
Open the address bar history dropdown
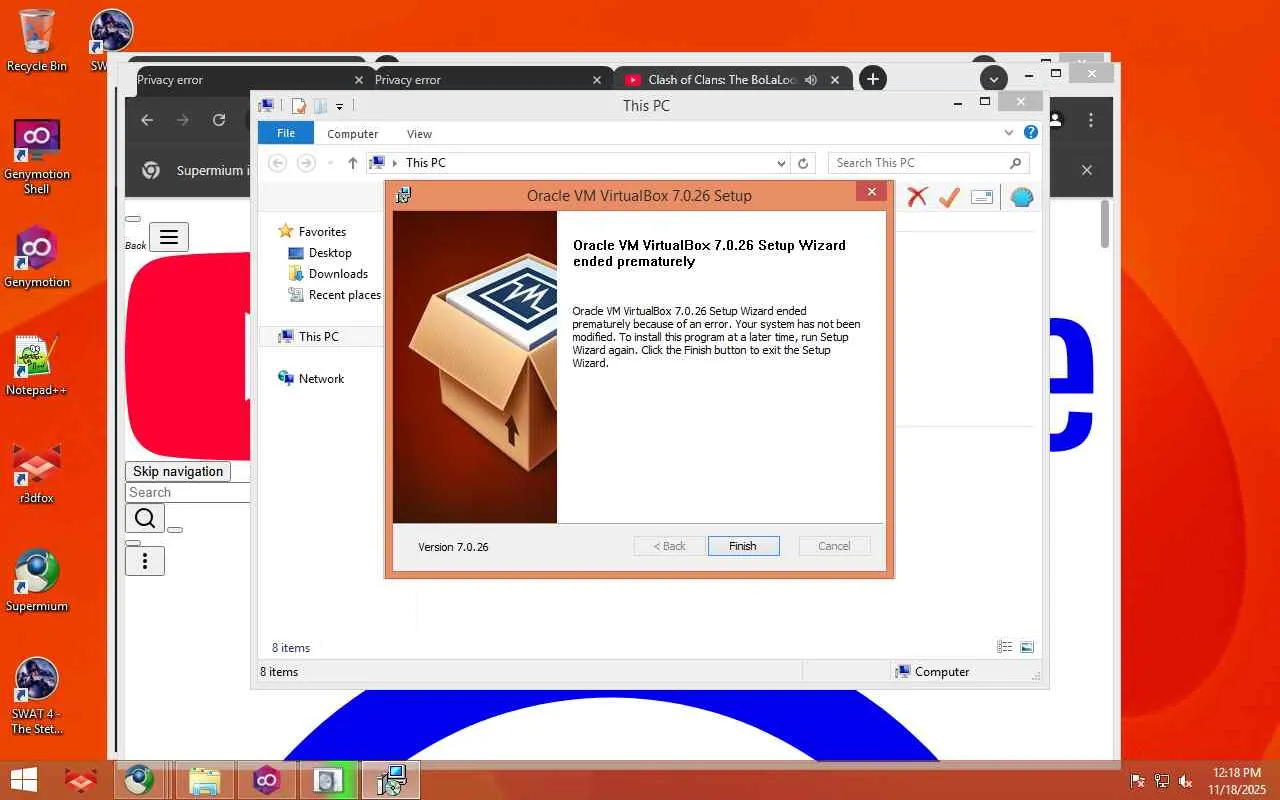coord(781,163)
